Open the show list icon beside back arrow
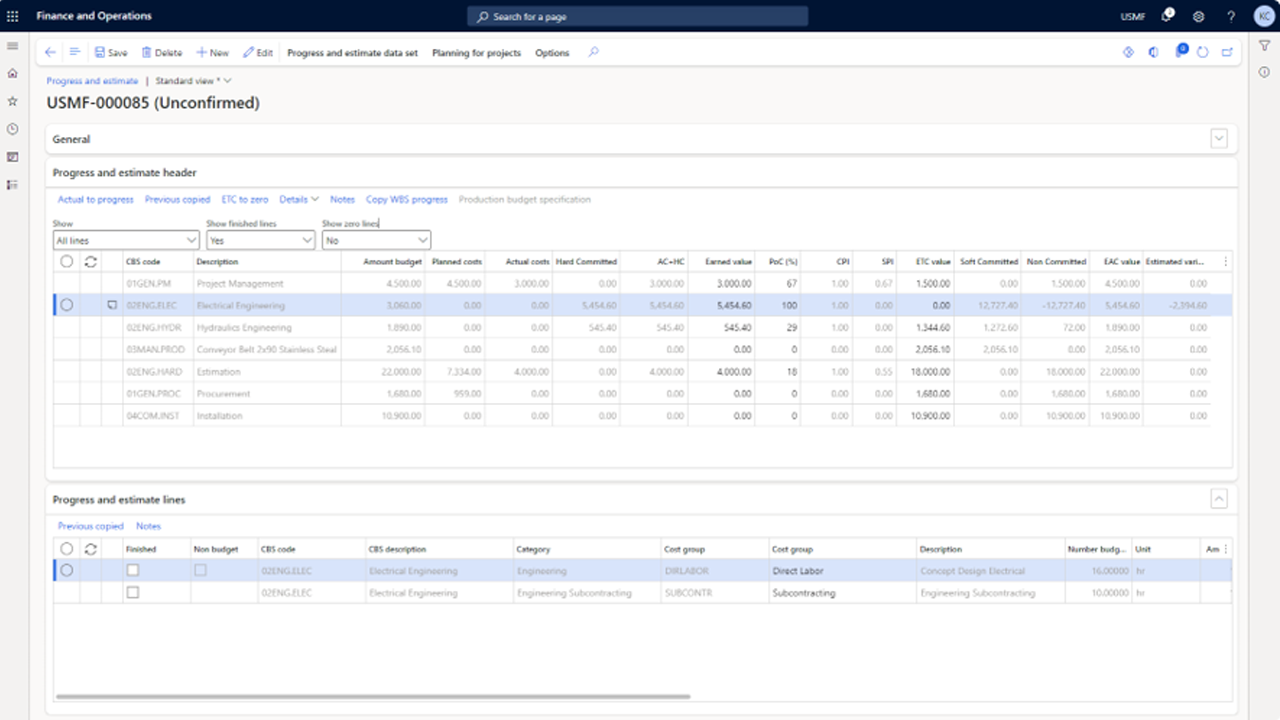The image size is (1280, 720). (74, 53)
